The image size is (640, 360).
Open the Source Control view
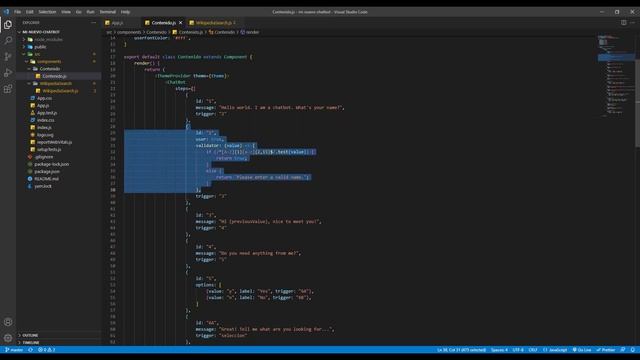[x=8, y=57]
